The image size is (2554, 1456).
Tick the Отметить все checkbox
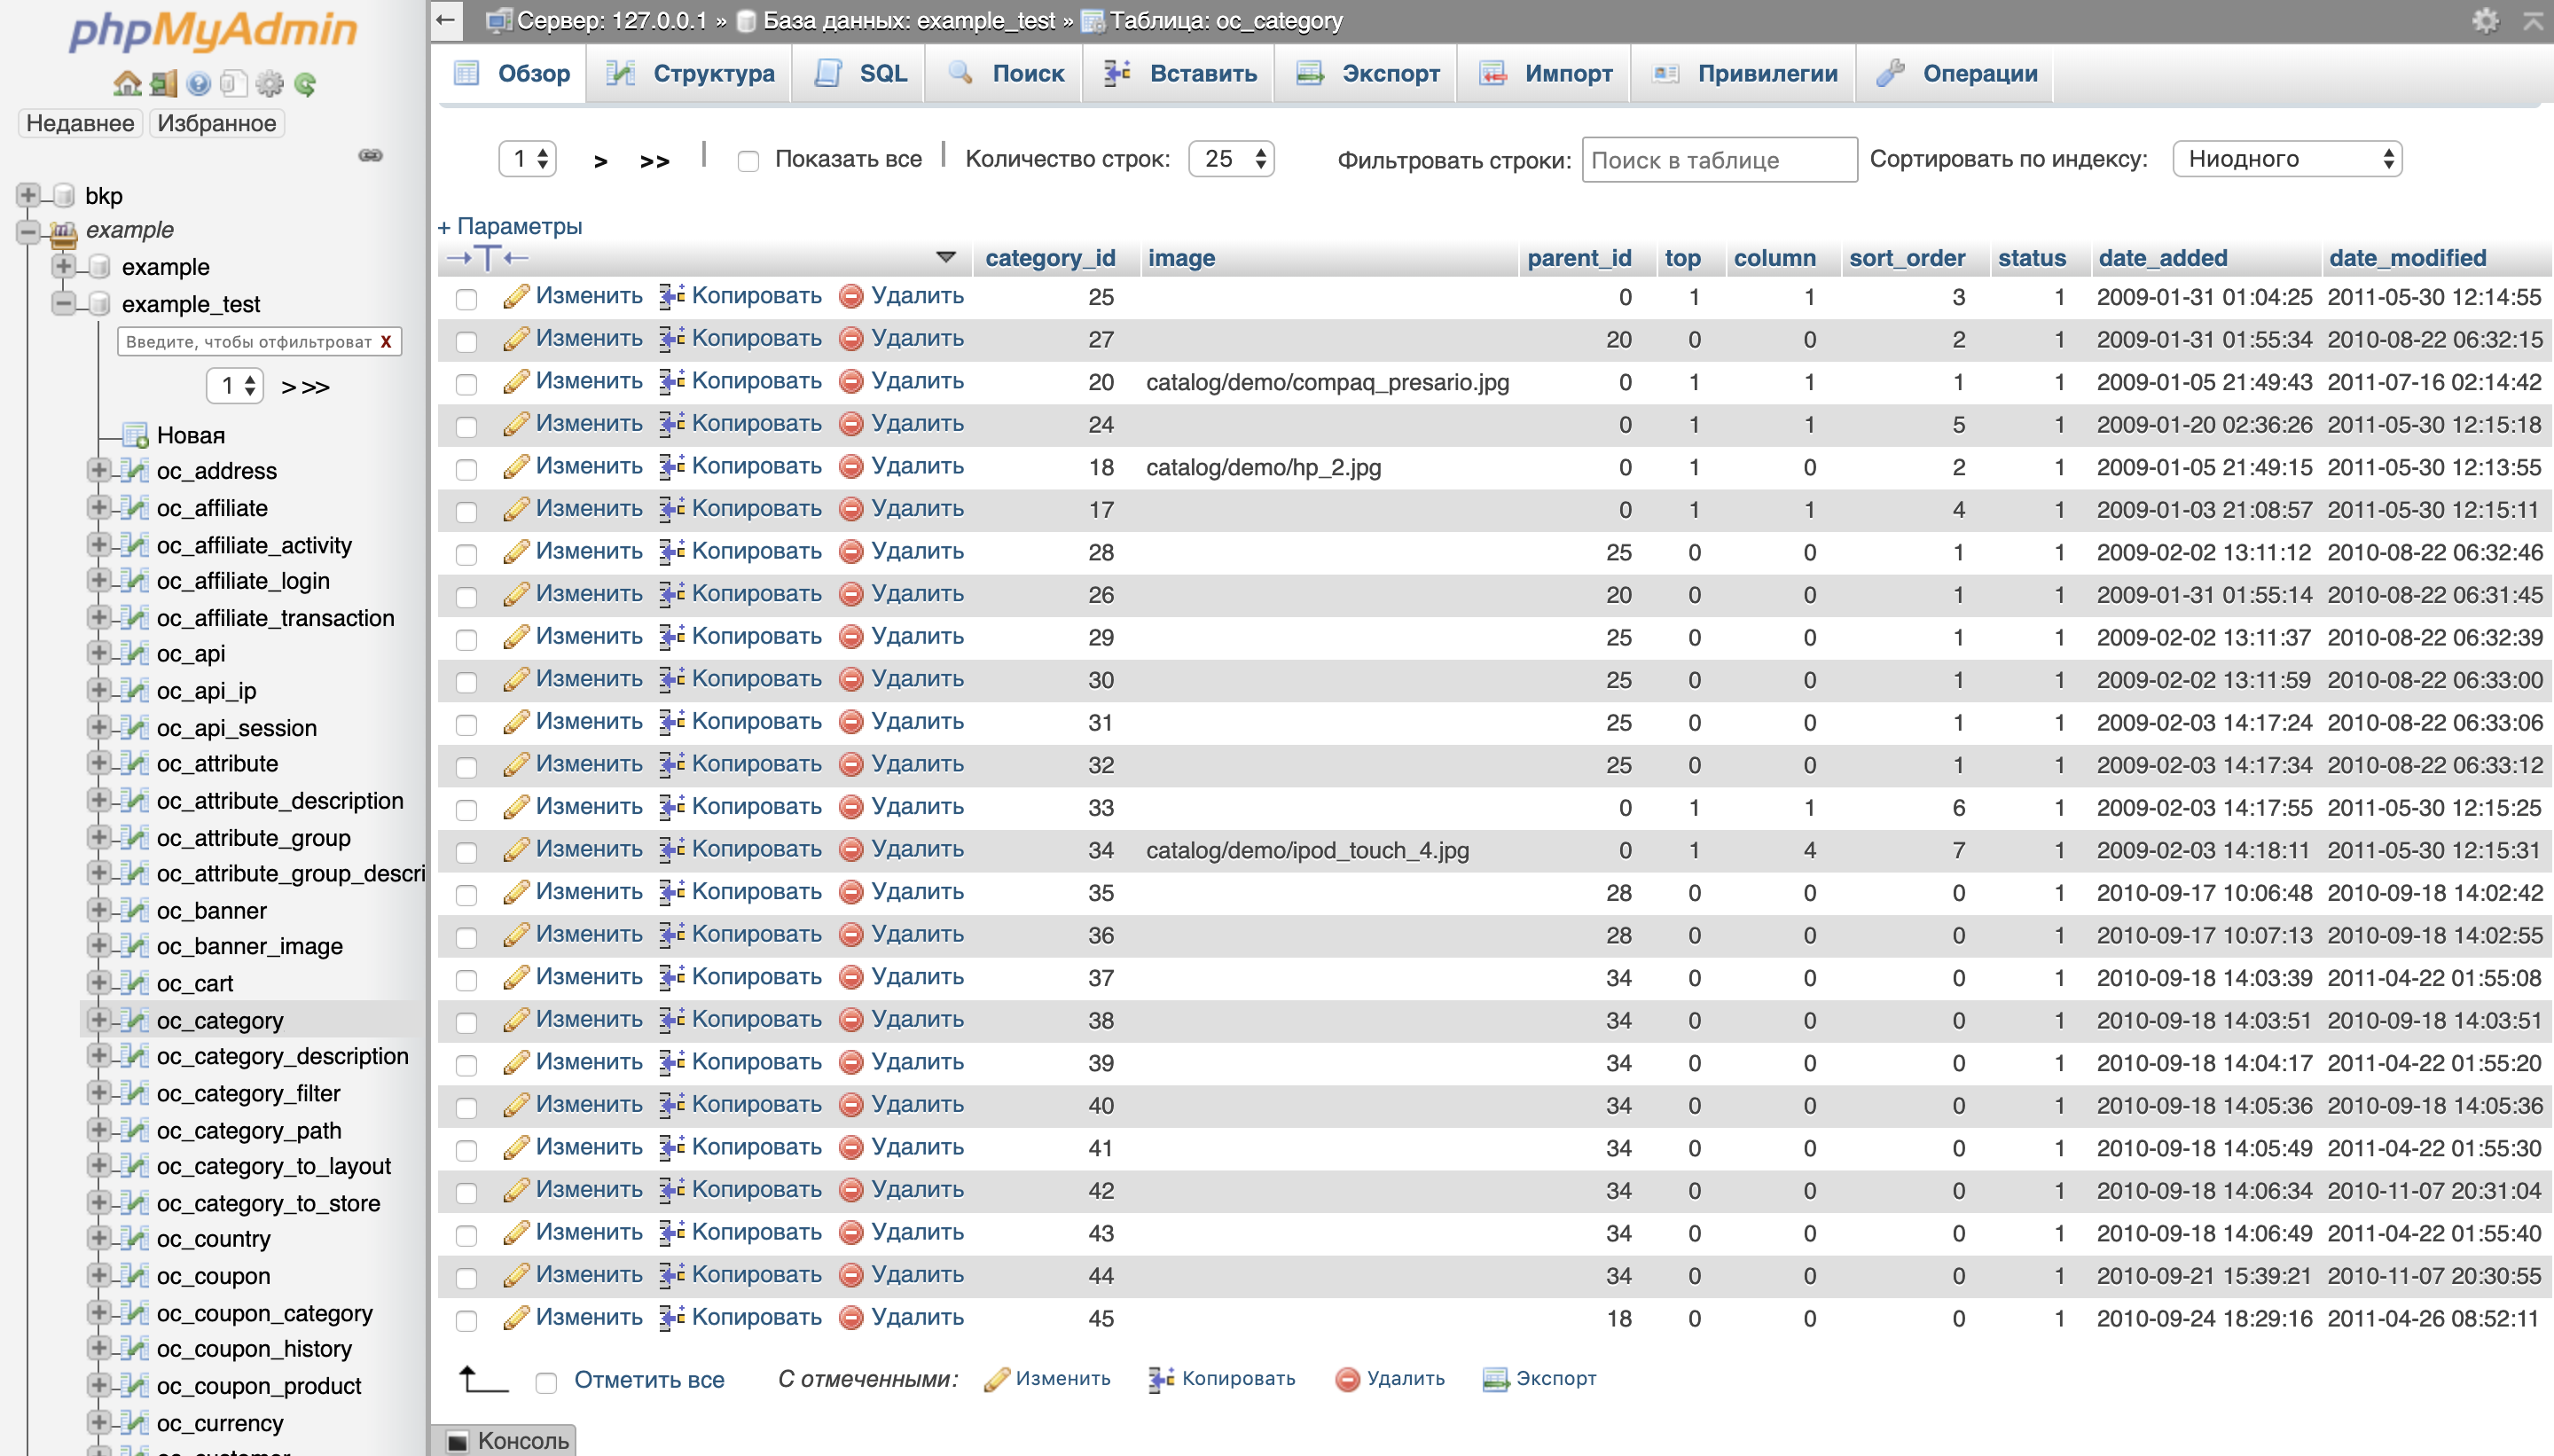click(x=546, y=1382)
